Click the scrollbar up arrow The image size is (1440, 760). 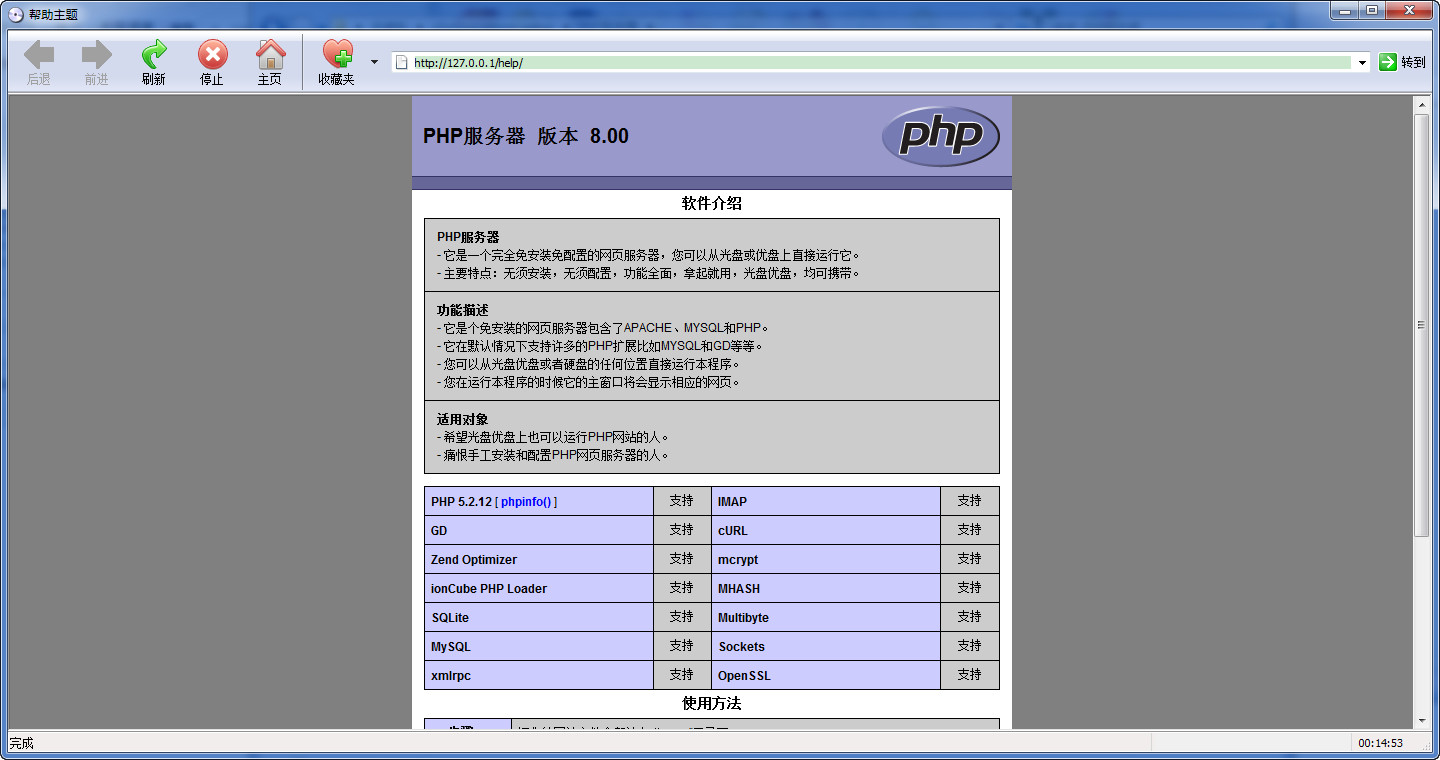pyautogui.click(x=1422, y=105)
